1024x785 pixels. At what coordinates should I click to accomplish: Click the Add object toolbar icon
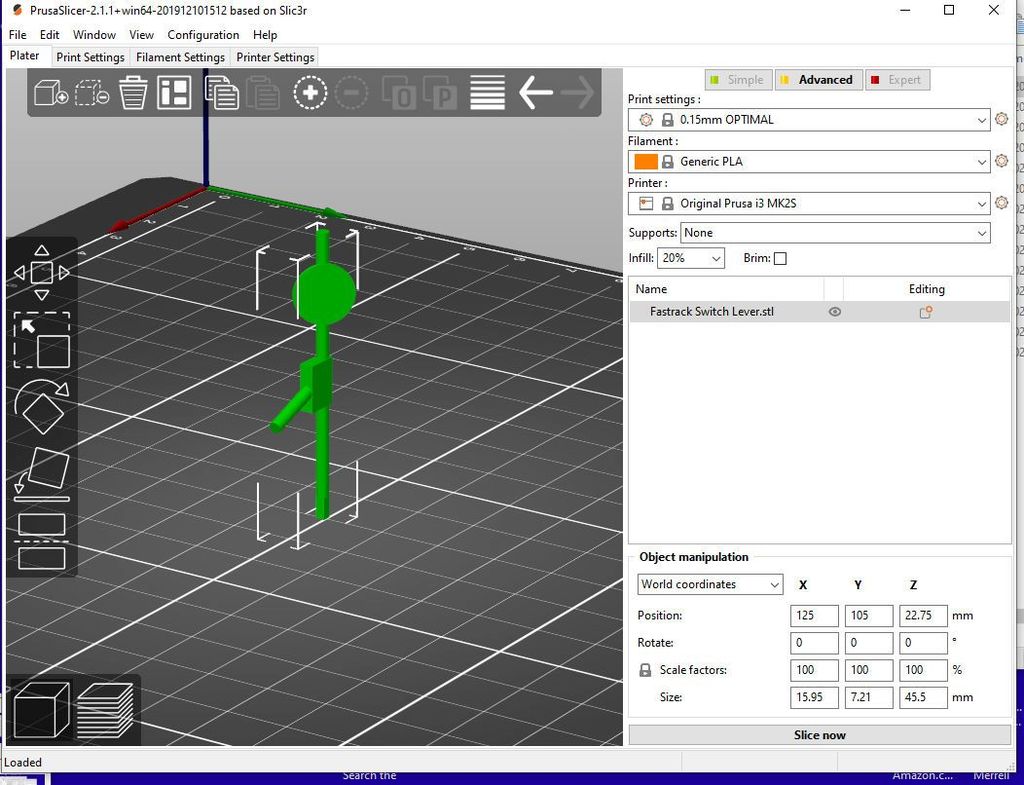click(x=50, y=93)
